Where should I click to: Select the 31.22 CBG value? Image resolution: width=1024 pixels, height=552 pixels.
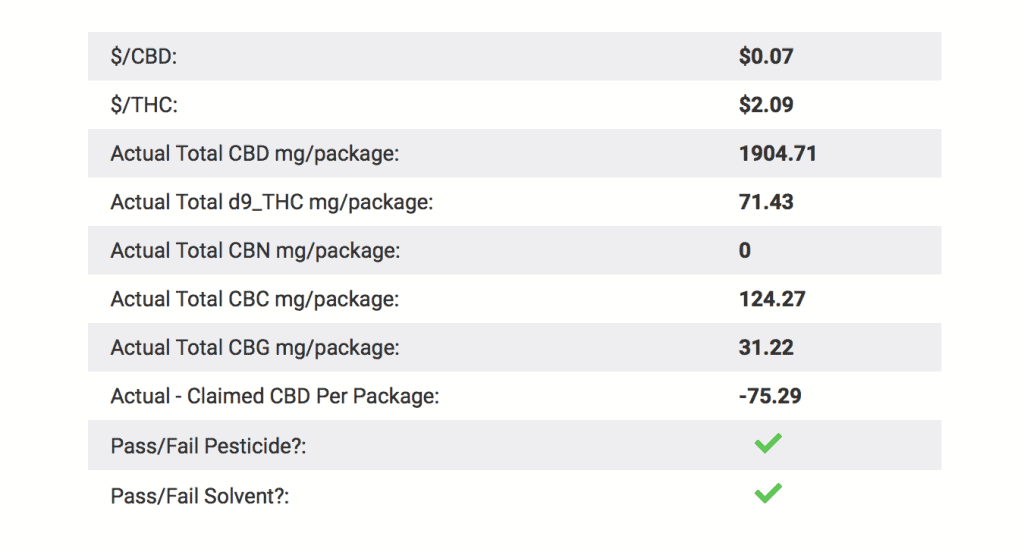[766, 348]
